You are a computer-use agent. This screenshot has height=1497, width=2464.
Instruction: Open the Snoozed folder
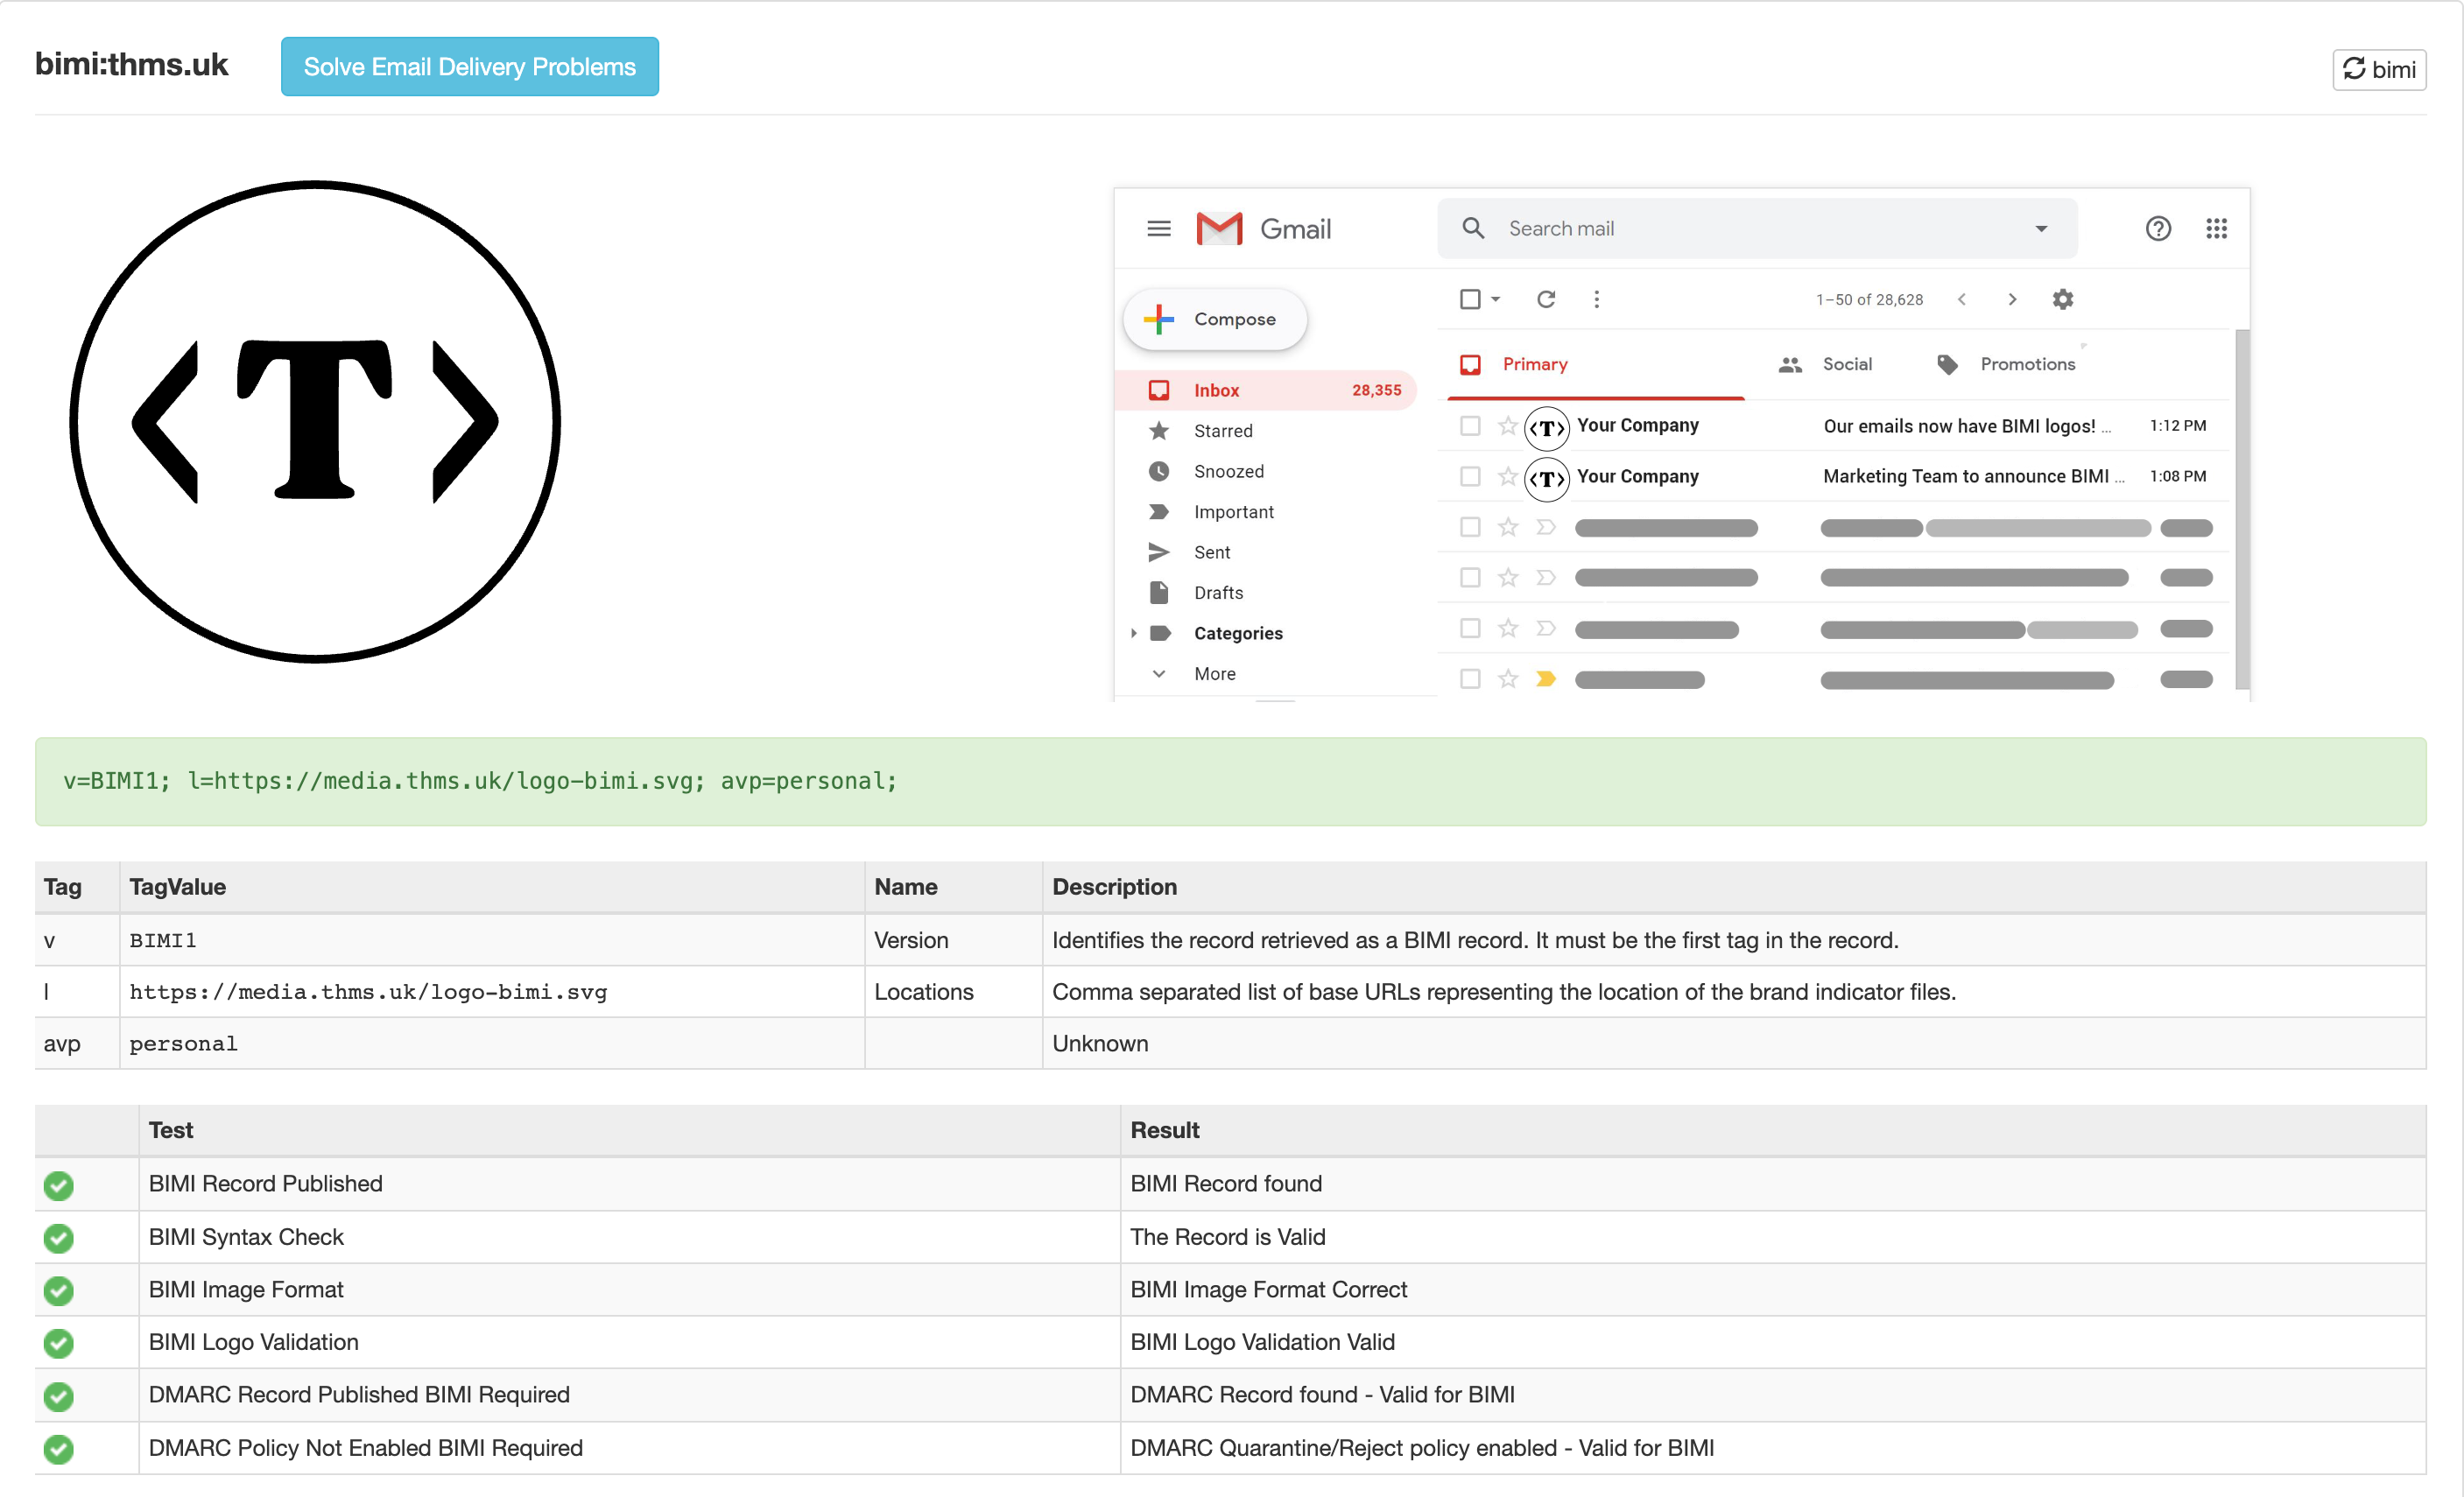tap(1228, 471)
